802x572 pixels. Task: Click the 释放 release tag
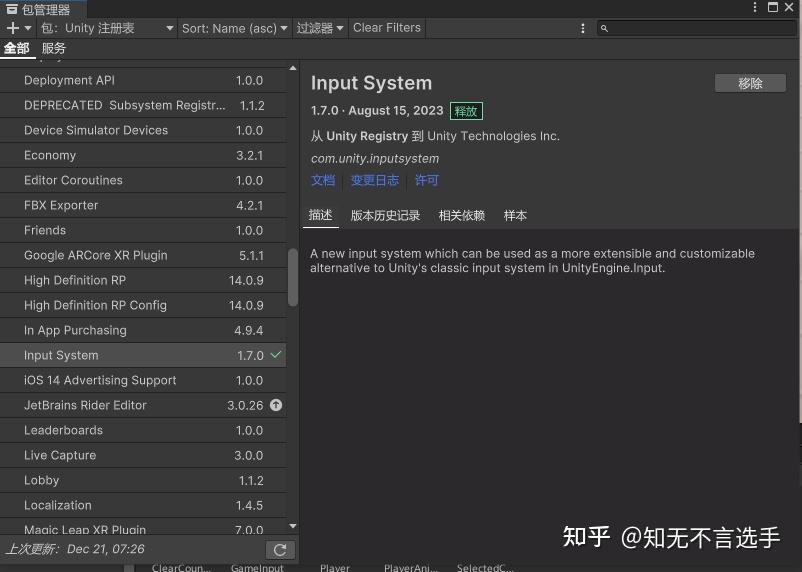[x=466, y=111]
